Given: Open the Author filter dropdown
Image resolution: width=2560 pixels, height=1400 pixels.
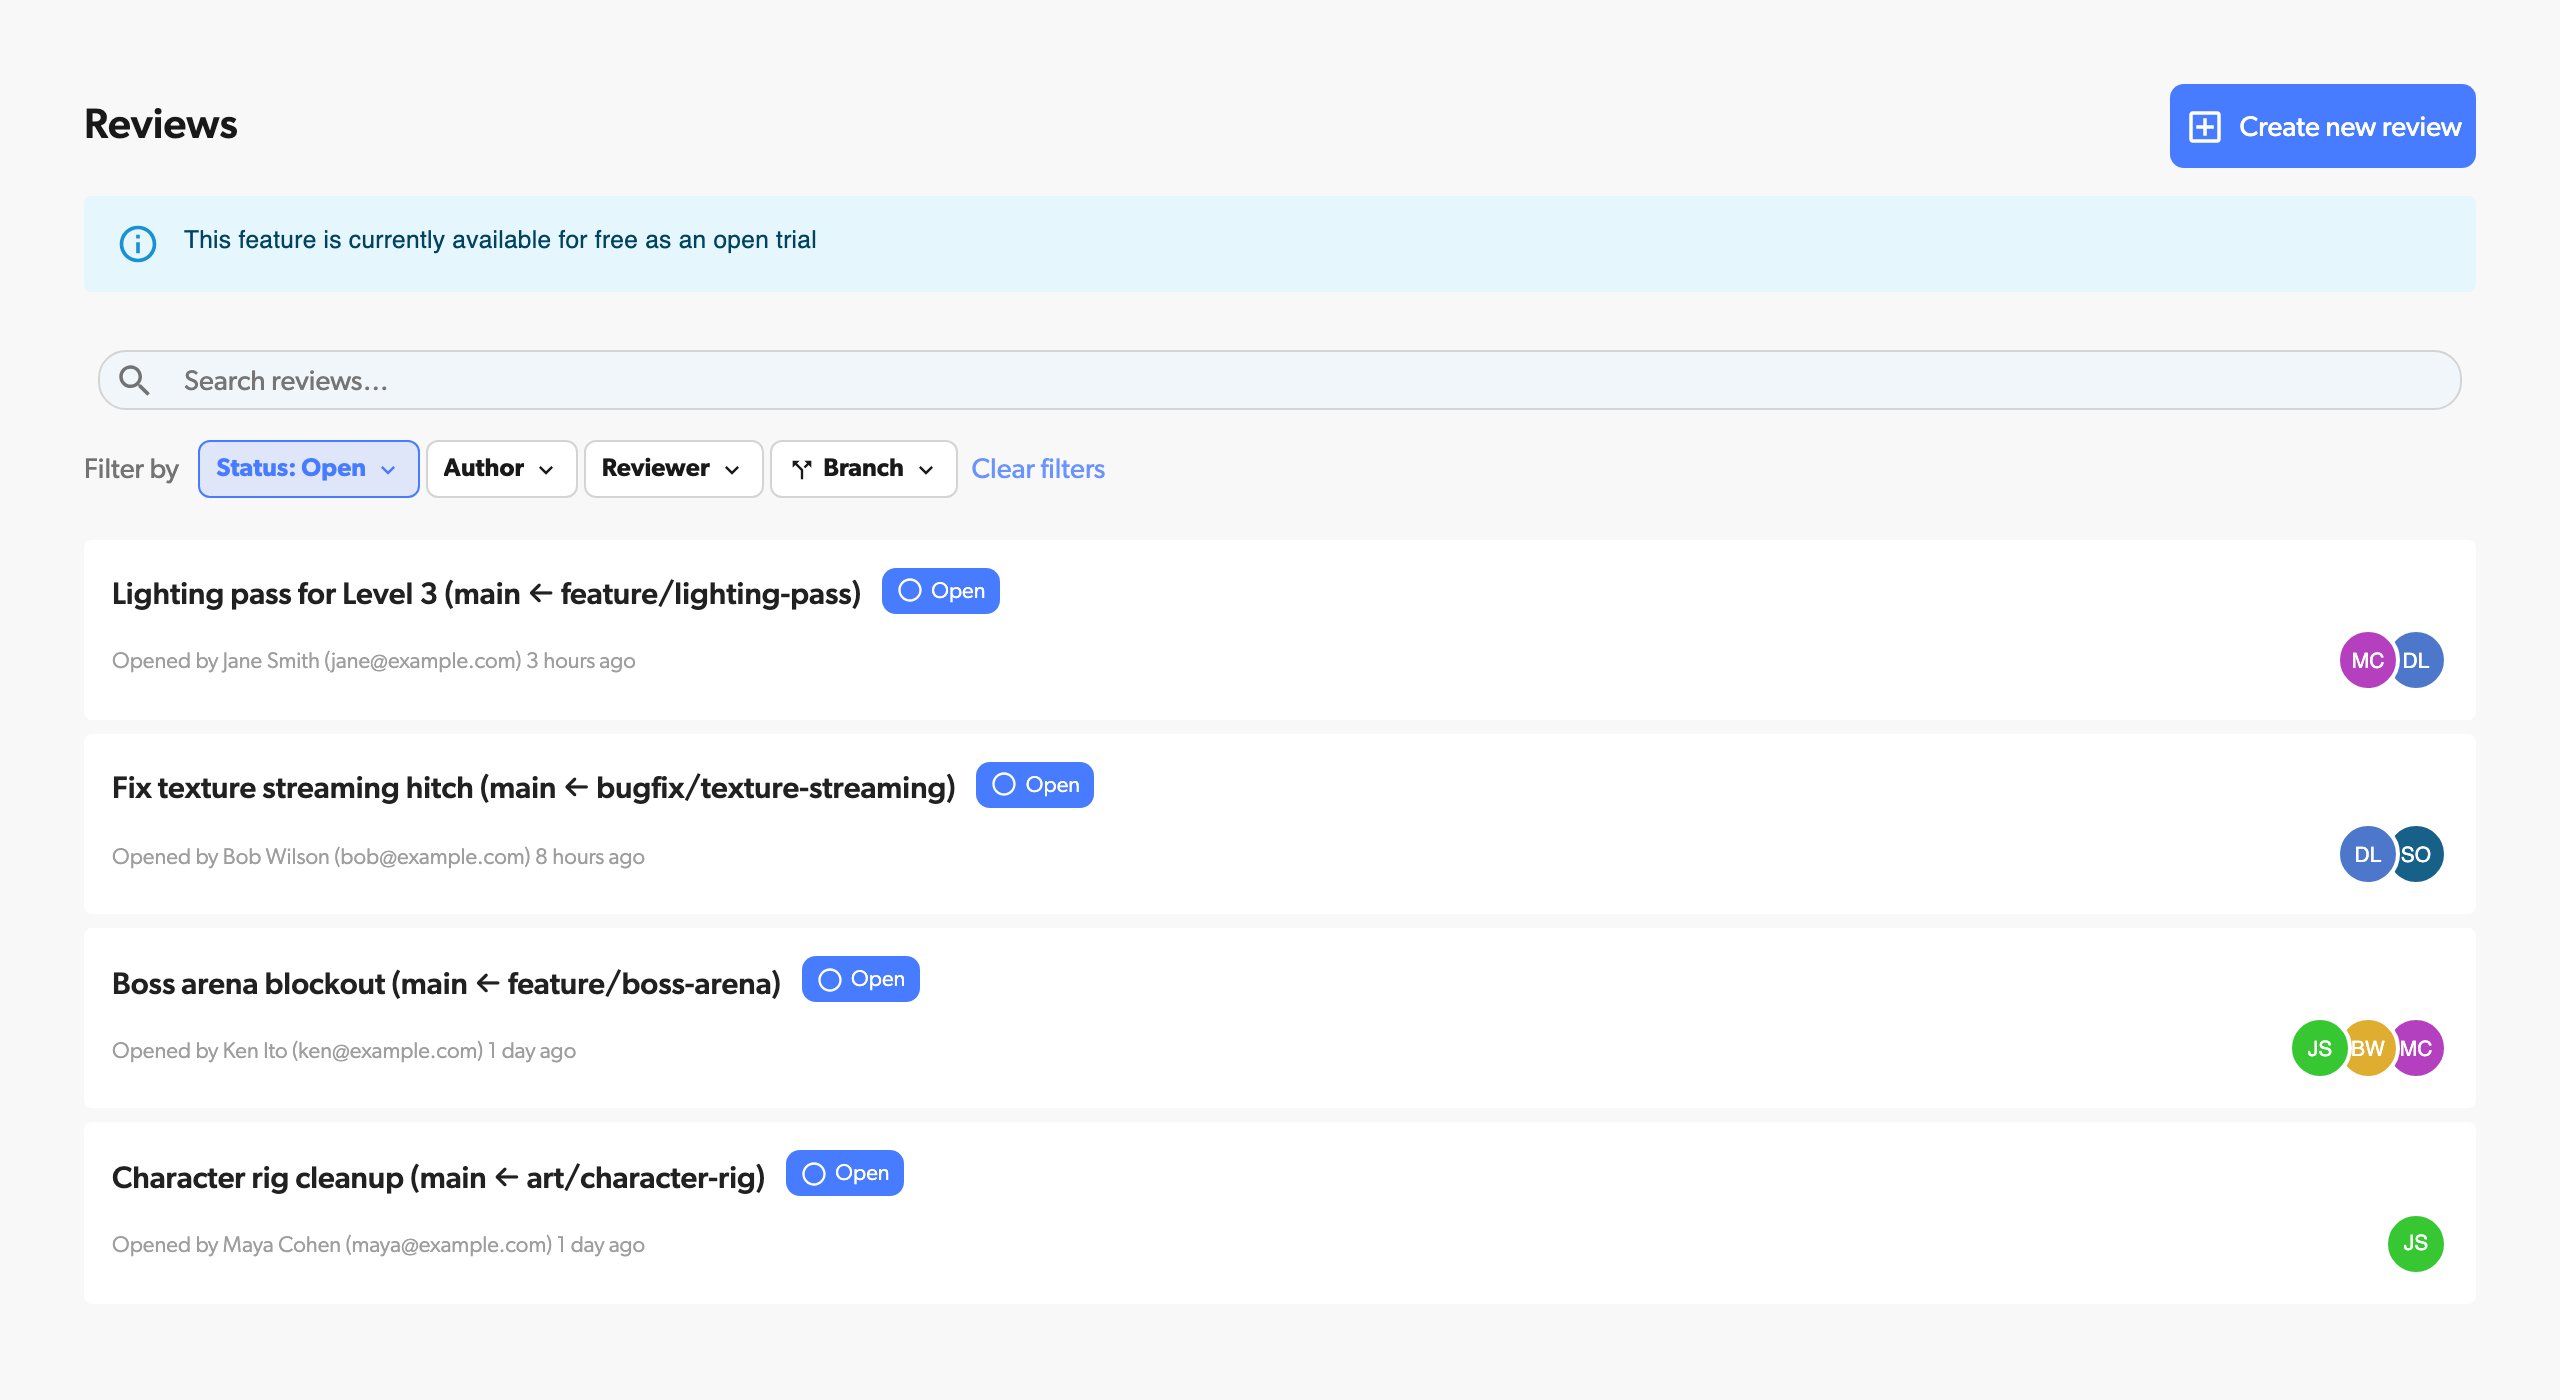Looking at the screenshot, I should pyautogui.click(x=501, y=469).
